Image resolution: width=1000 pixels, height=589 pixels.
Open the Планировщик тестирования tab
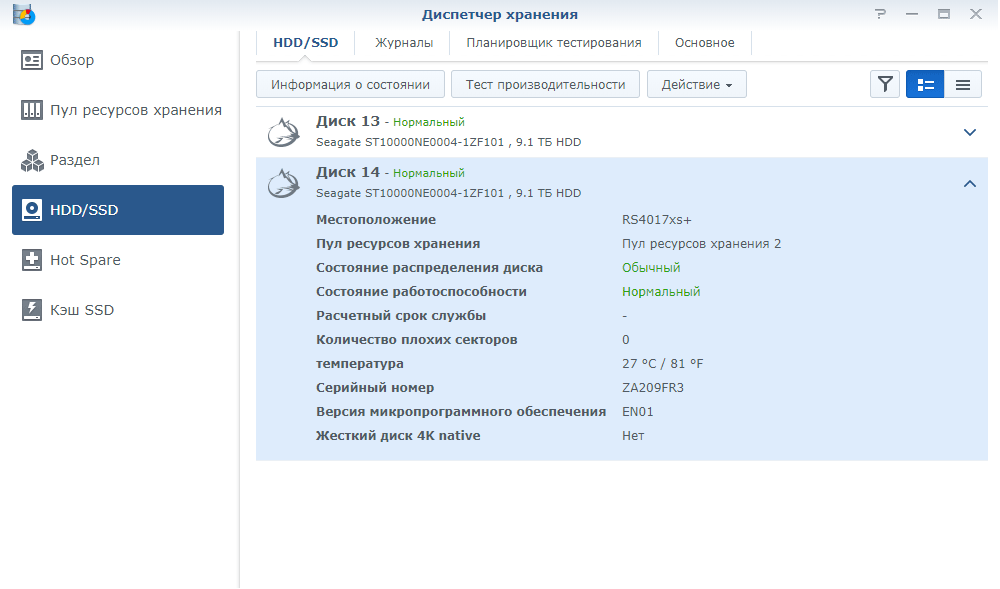[553, 43]
